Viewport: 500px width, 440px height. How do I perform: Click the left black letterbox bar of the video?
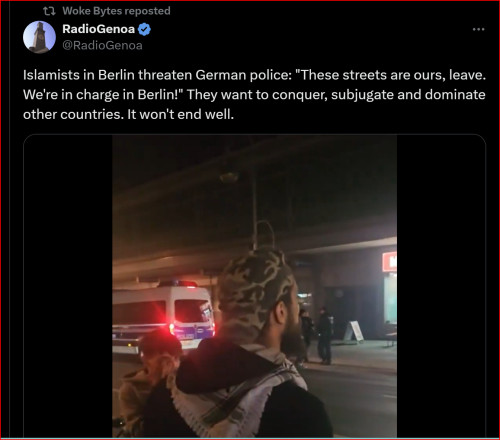pyautogui.click(x=68, y=286)
